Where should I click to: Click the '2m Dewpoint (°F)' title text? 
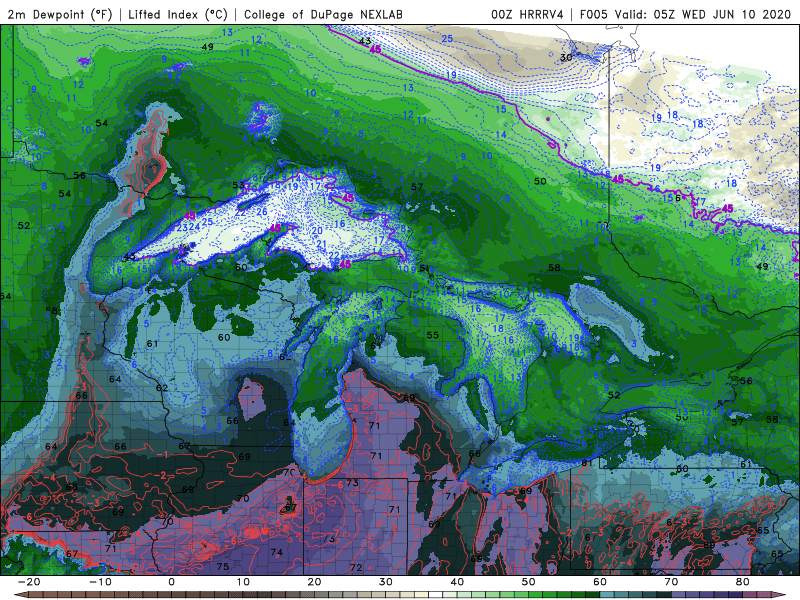point(60,14)
